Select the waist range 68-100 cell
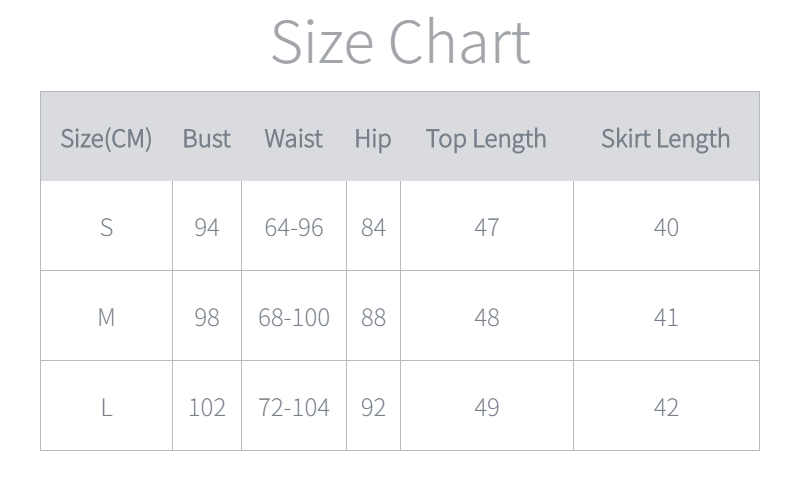Viewport: 800px width, 500px height. [293, 317]
